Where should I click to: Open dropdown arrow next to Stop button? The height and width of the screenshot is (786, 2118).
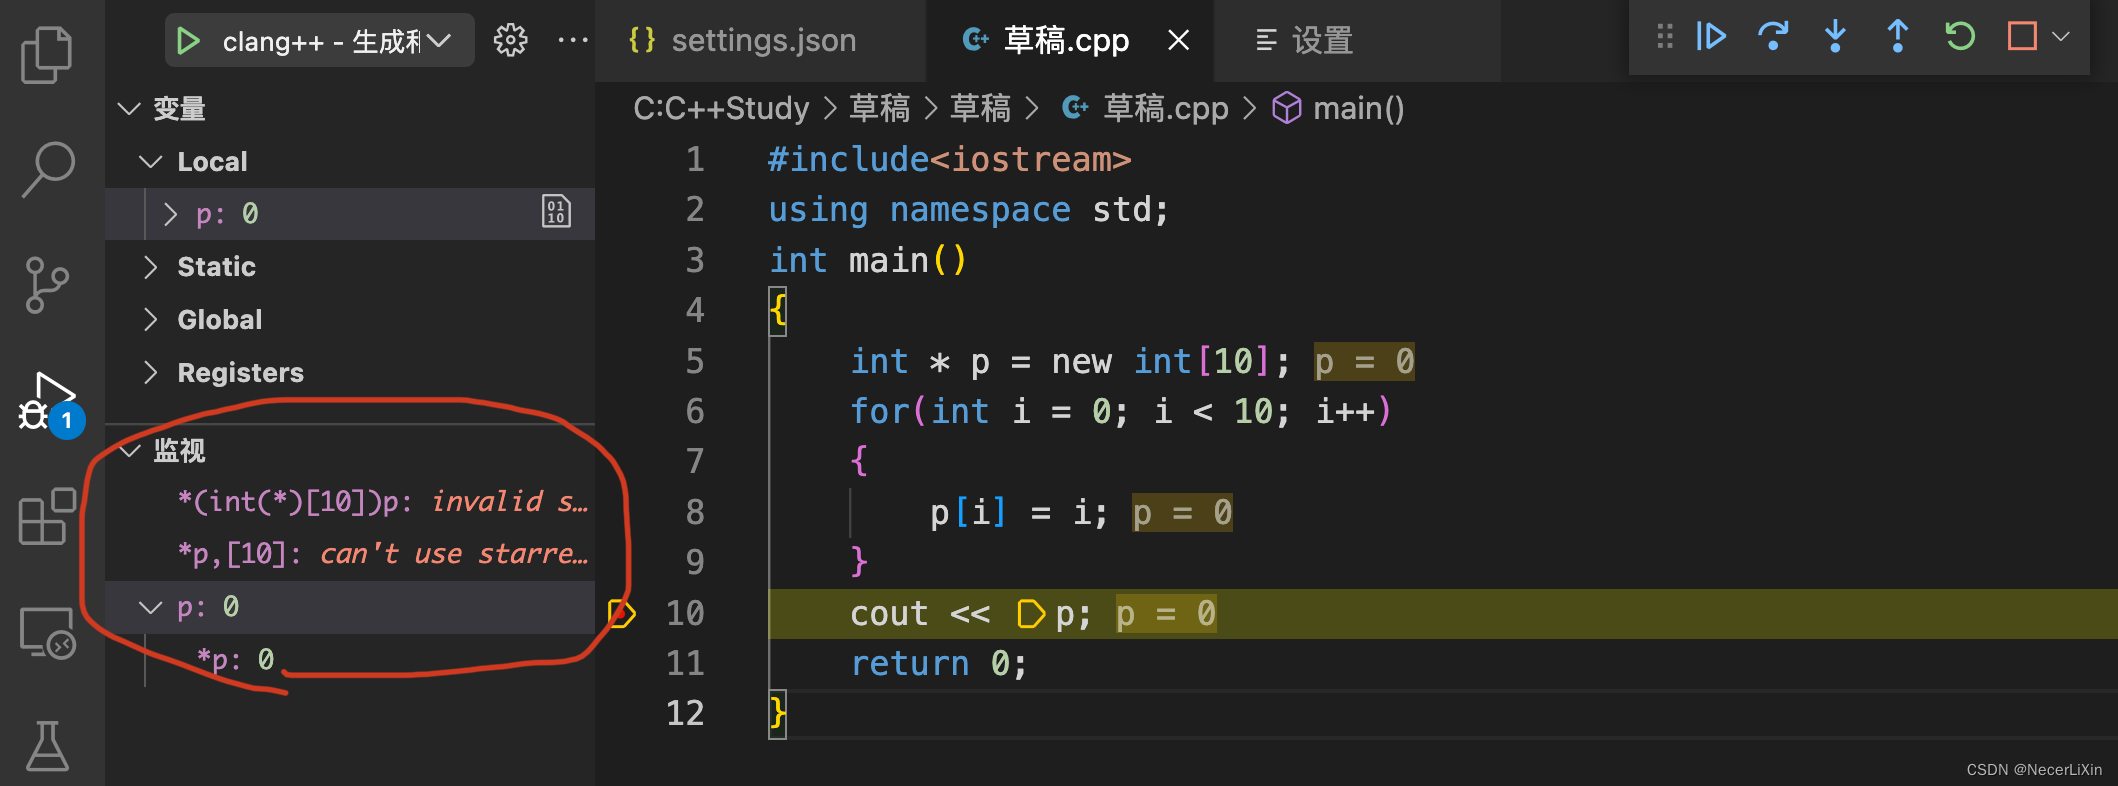pyautogui.click(x=2061, y=37)
